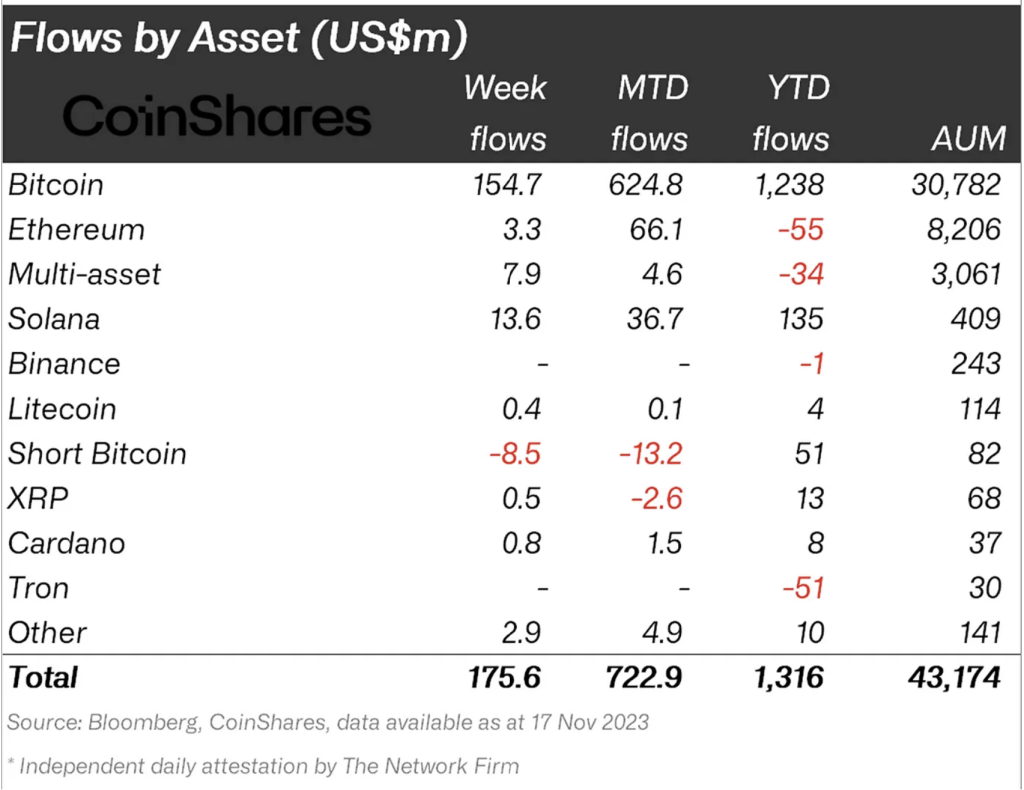Click the "Flows by Asset (US$m)" title
The width and height of the screenshot is (1024, 790).
[x=239, y=38]
